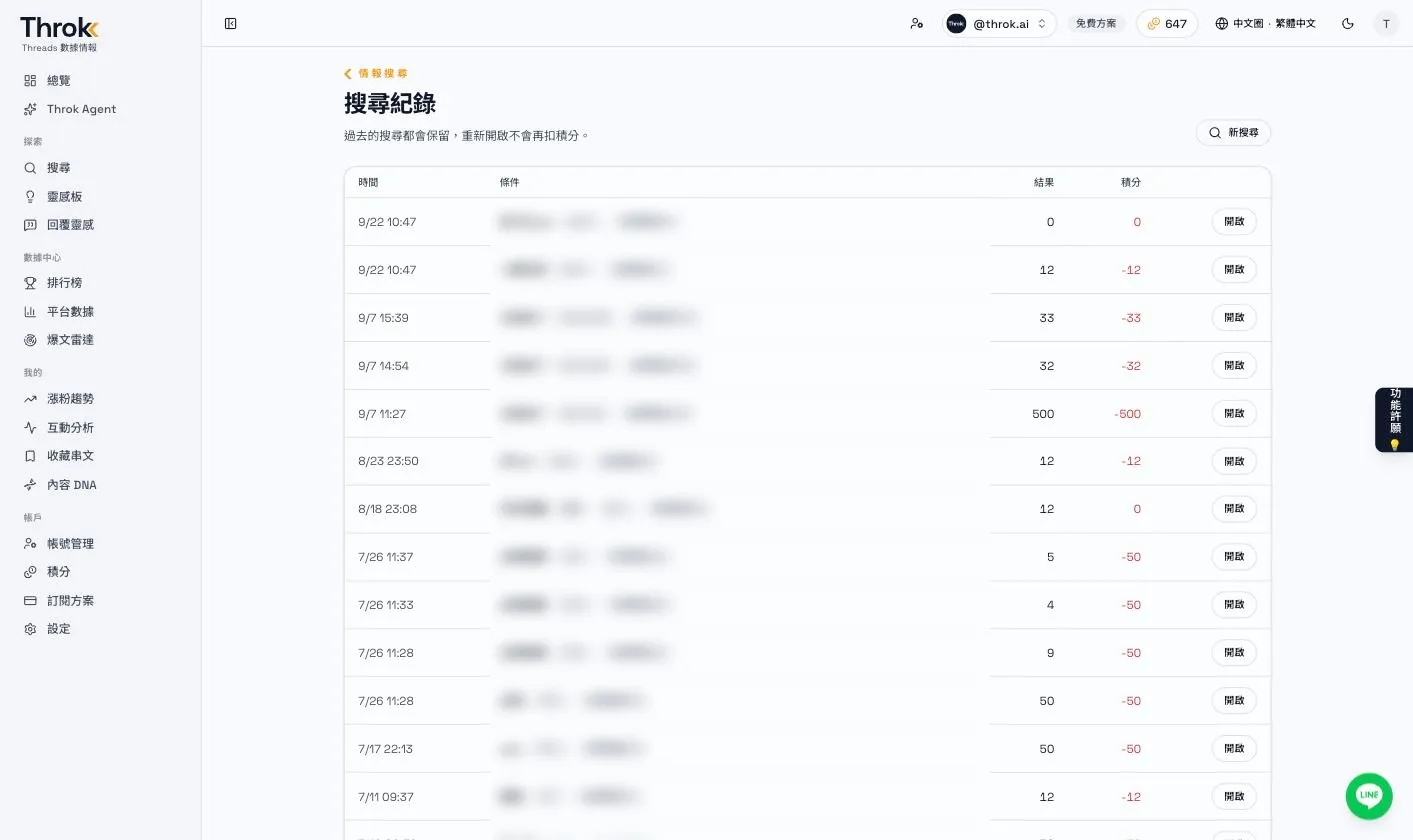This screenshot has width=1413, height=840.
Task: Click the 7/17 22:13 timestamp
Action: (385, 749)
